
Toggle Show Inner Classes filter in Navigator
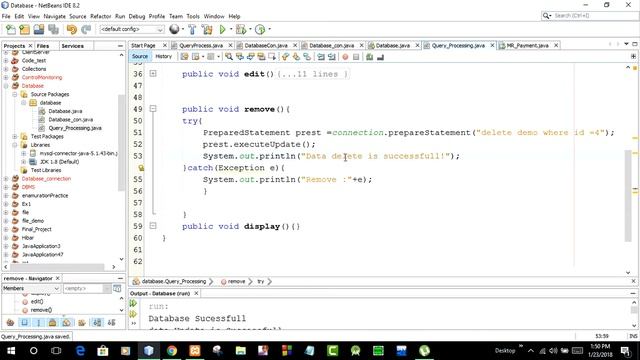point(67,323)
